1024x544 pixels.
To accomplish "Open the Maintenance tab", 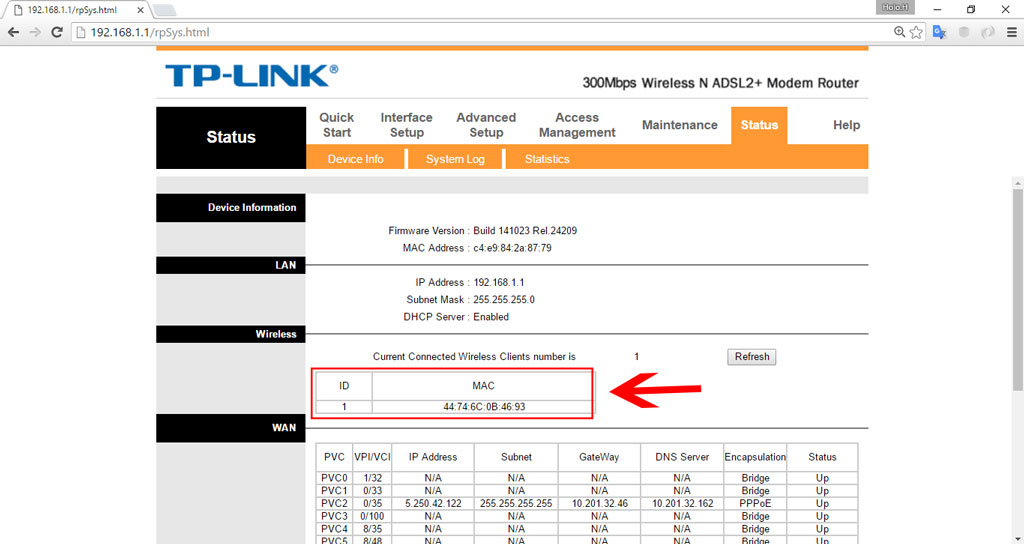I will (679, 125).
